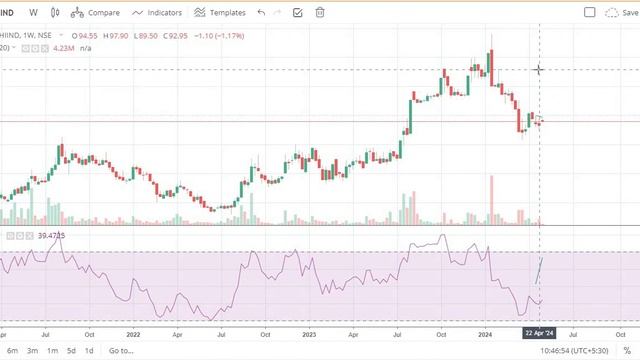
Task: Open the indicator Templates menu
Action: point(220,13)
